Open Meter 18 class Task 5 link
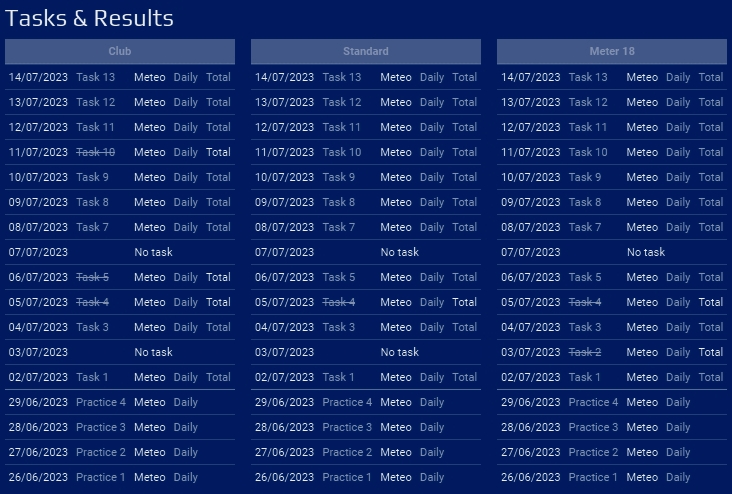Viewport: 732px width, 494px height. 585,277
